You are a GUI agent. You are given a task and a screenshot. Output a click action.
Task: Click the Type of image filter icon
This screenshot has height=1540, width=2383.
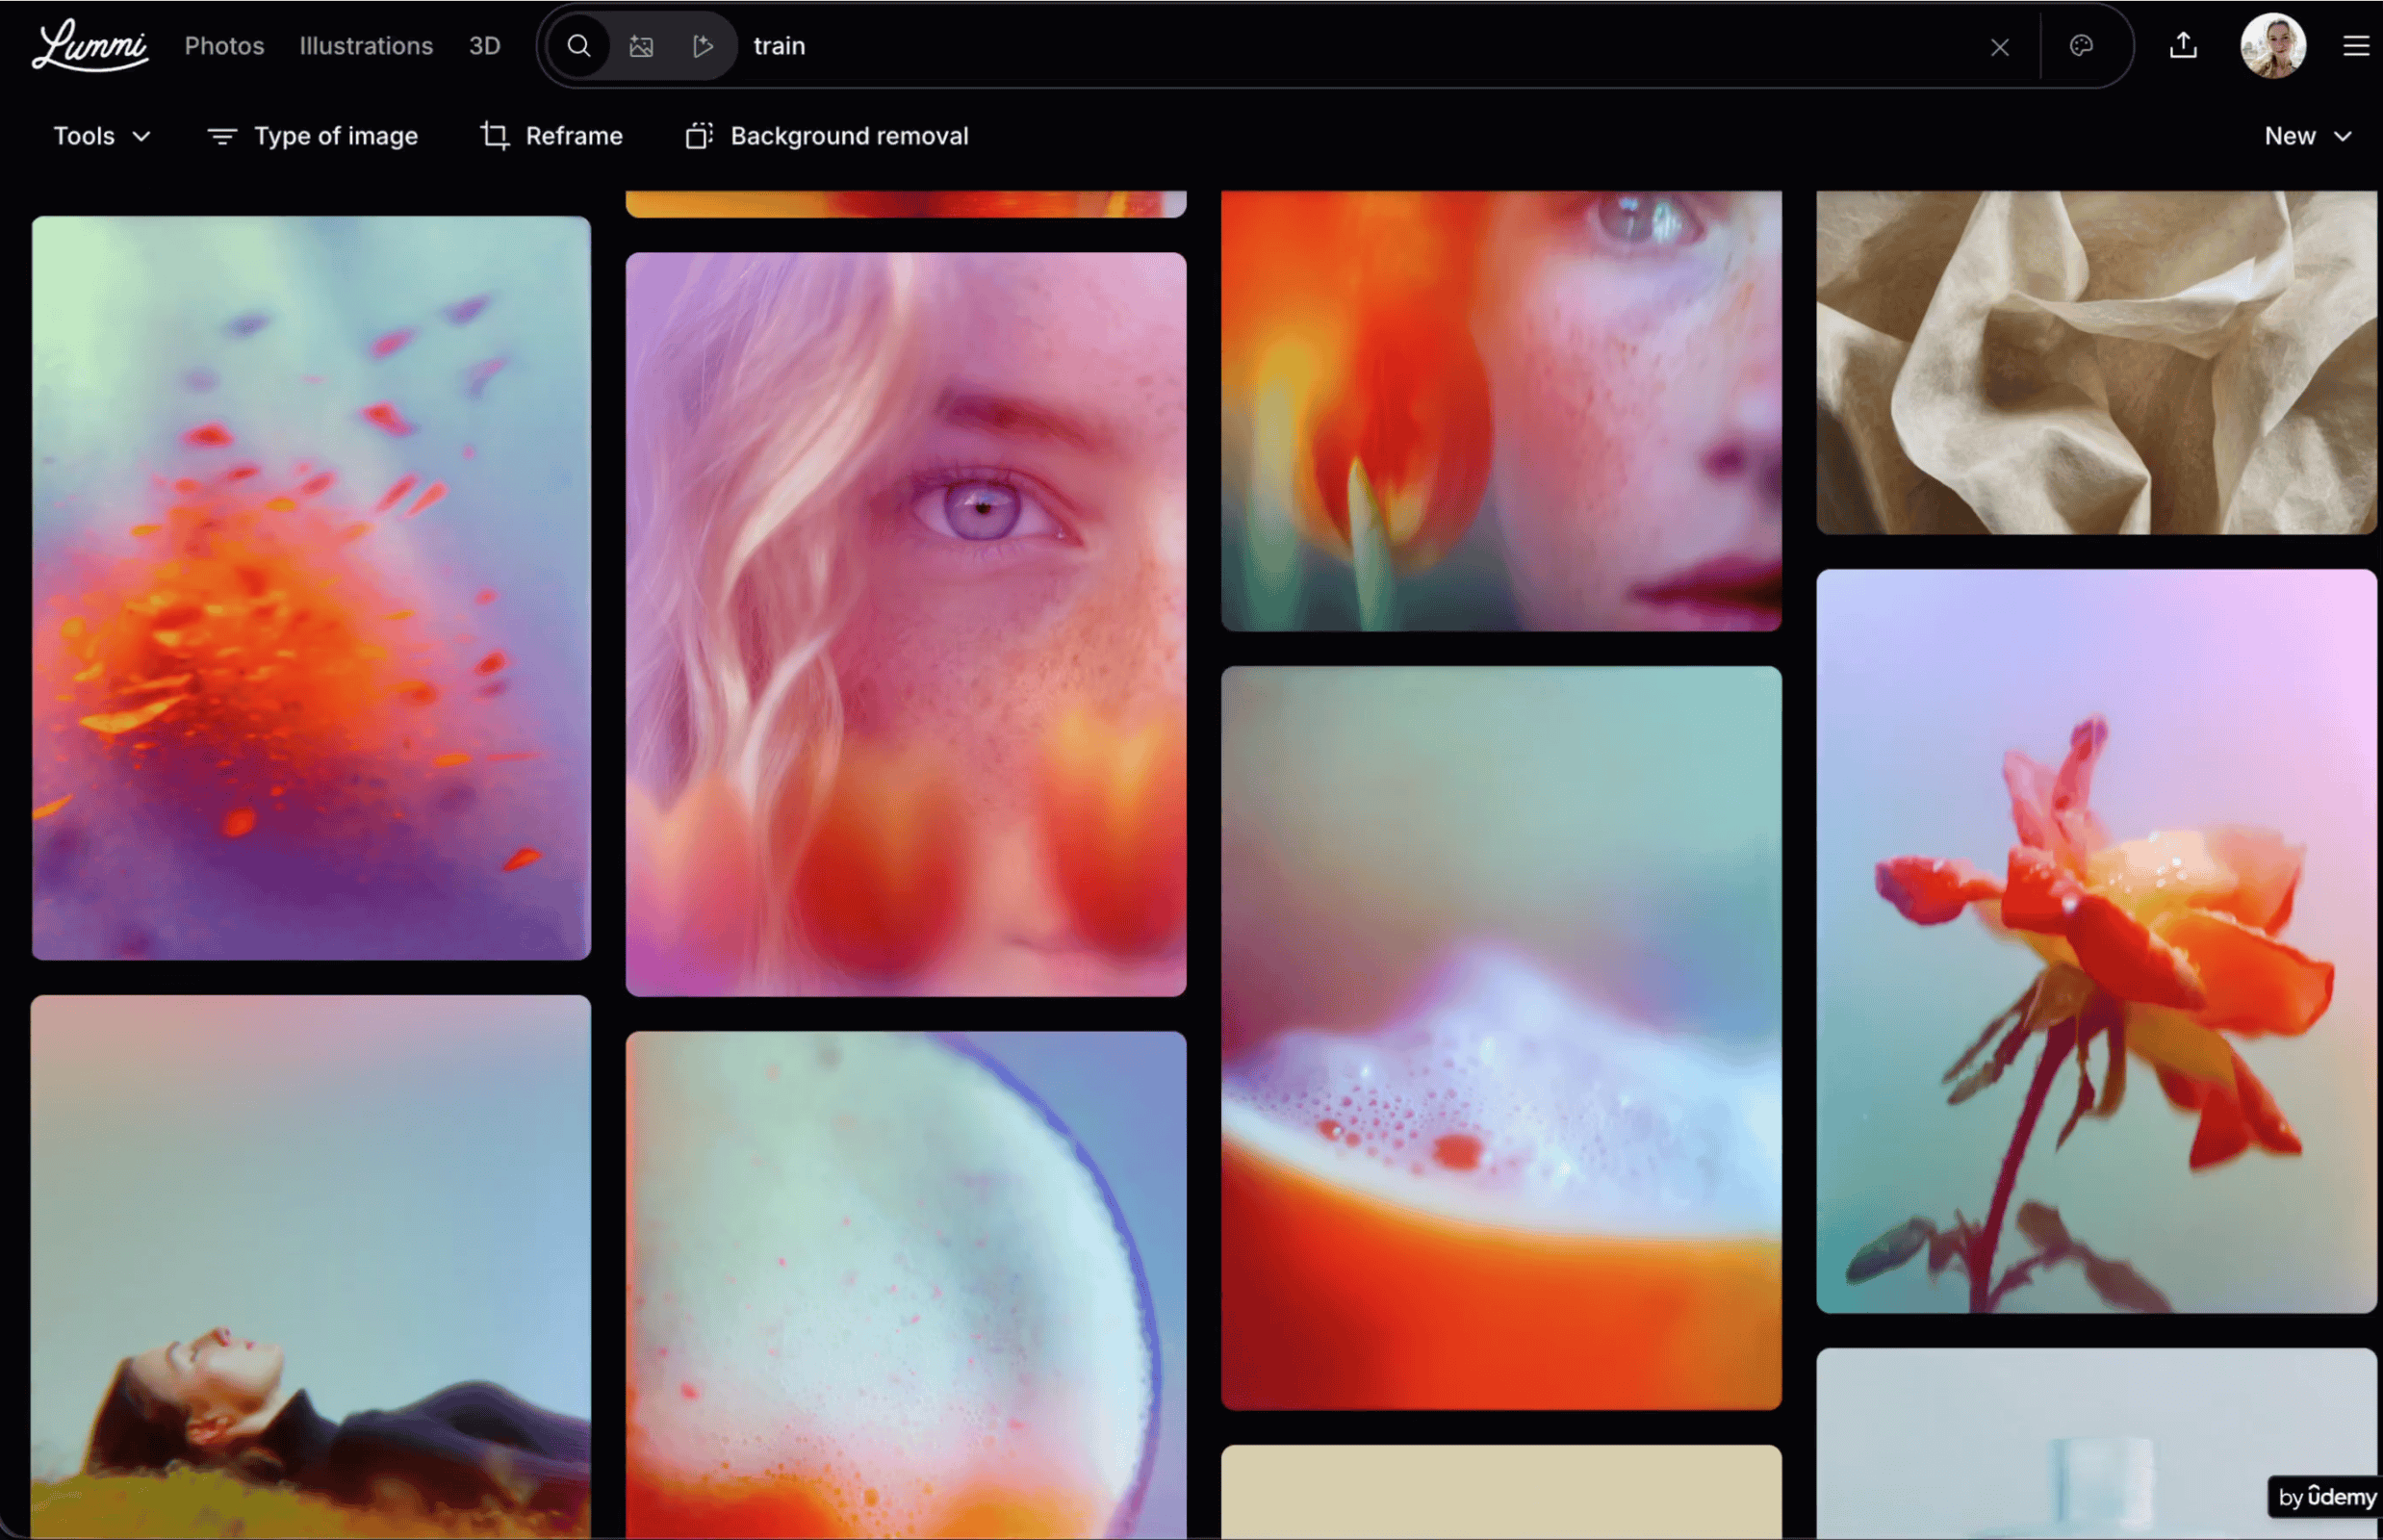click(x=222, y=136)
